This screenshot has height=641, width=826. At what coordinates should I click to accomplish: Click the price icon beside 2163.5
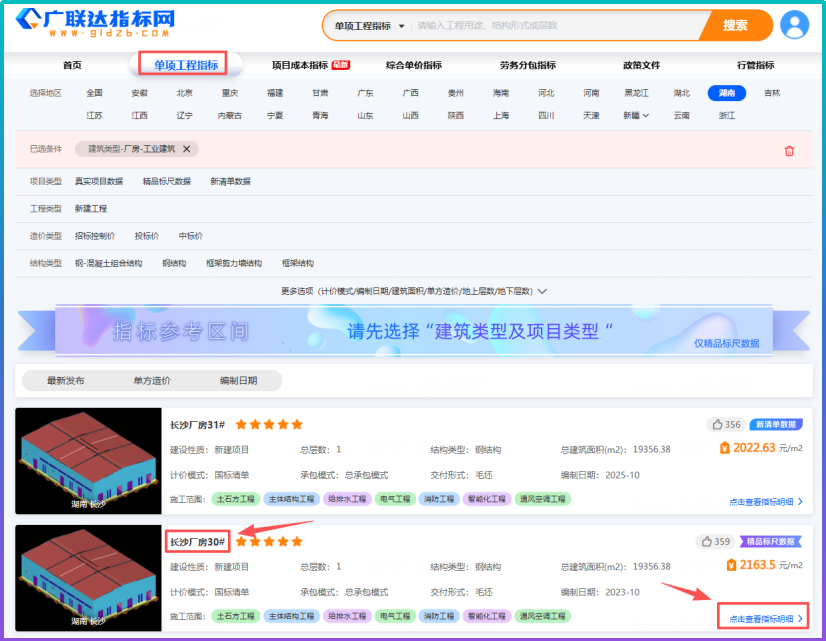pos(731,565)
